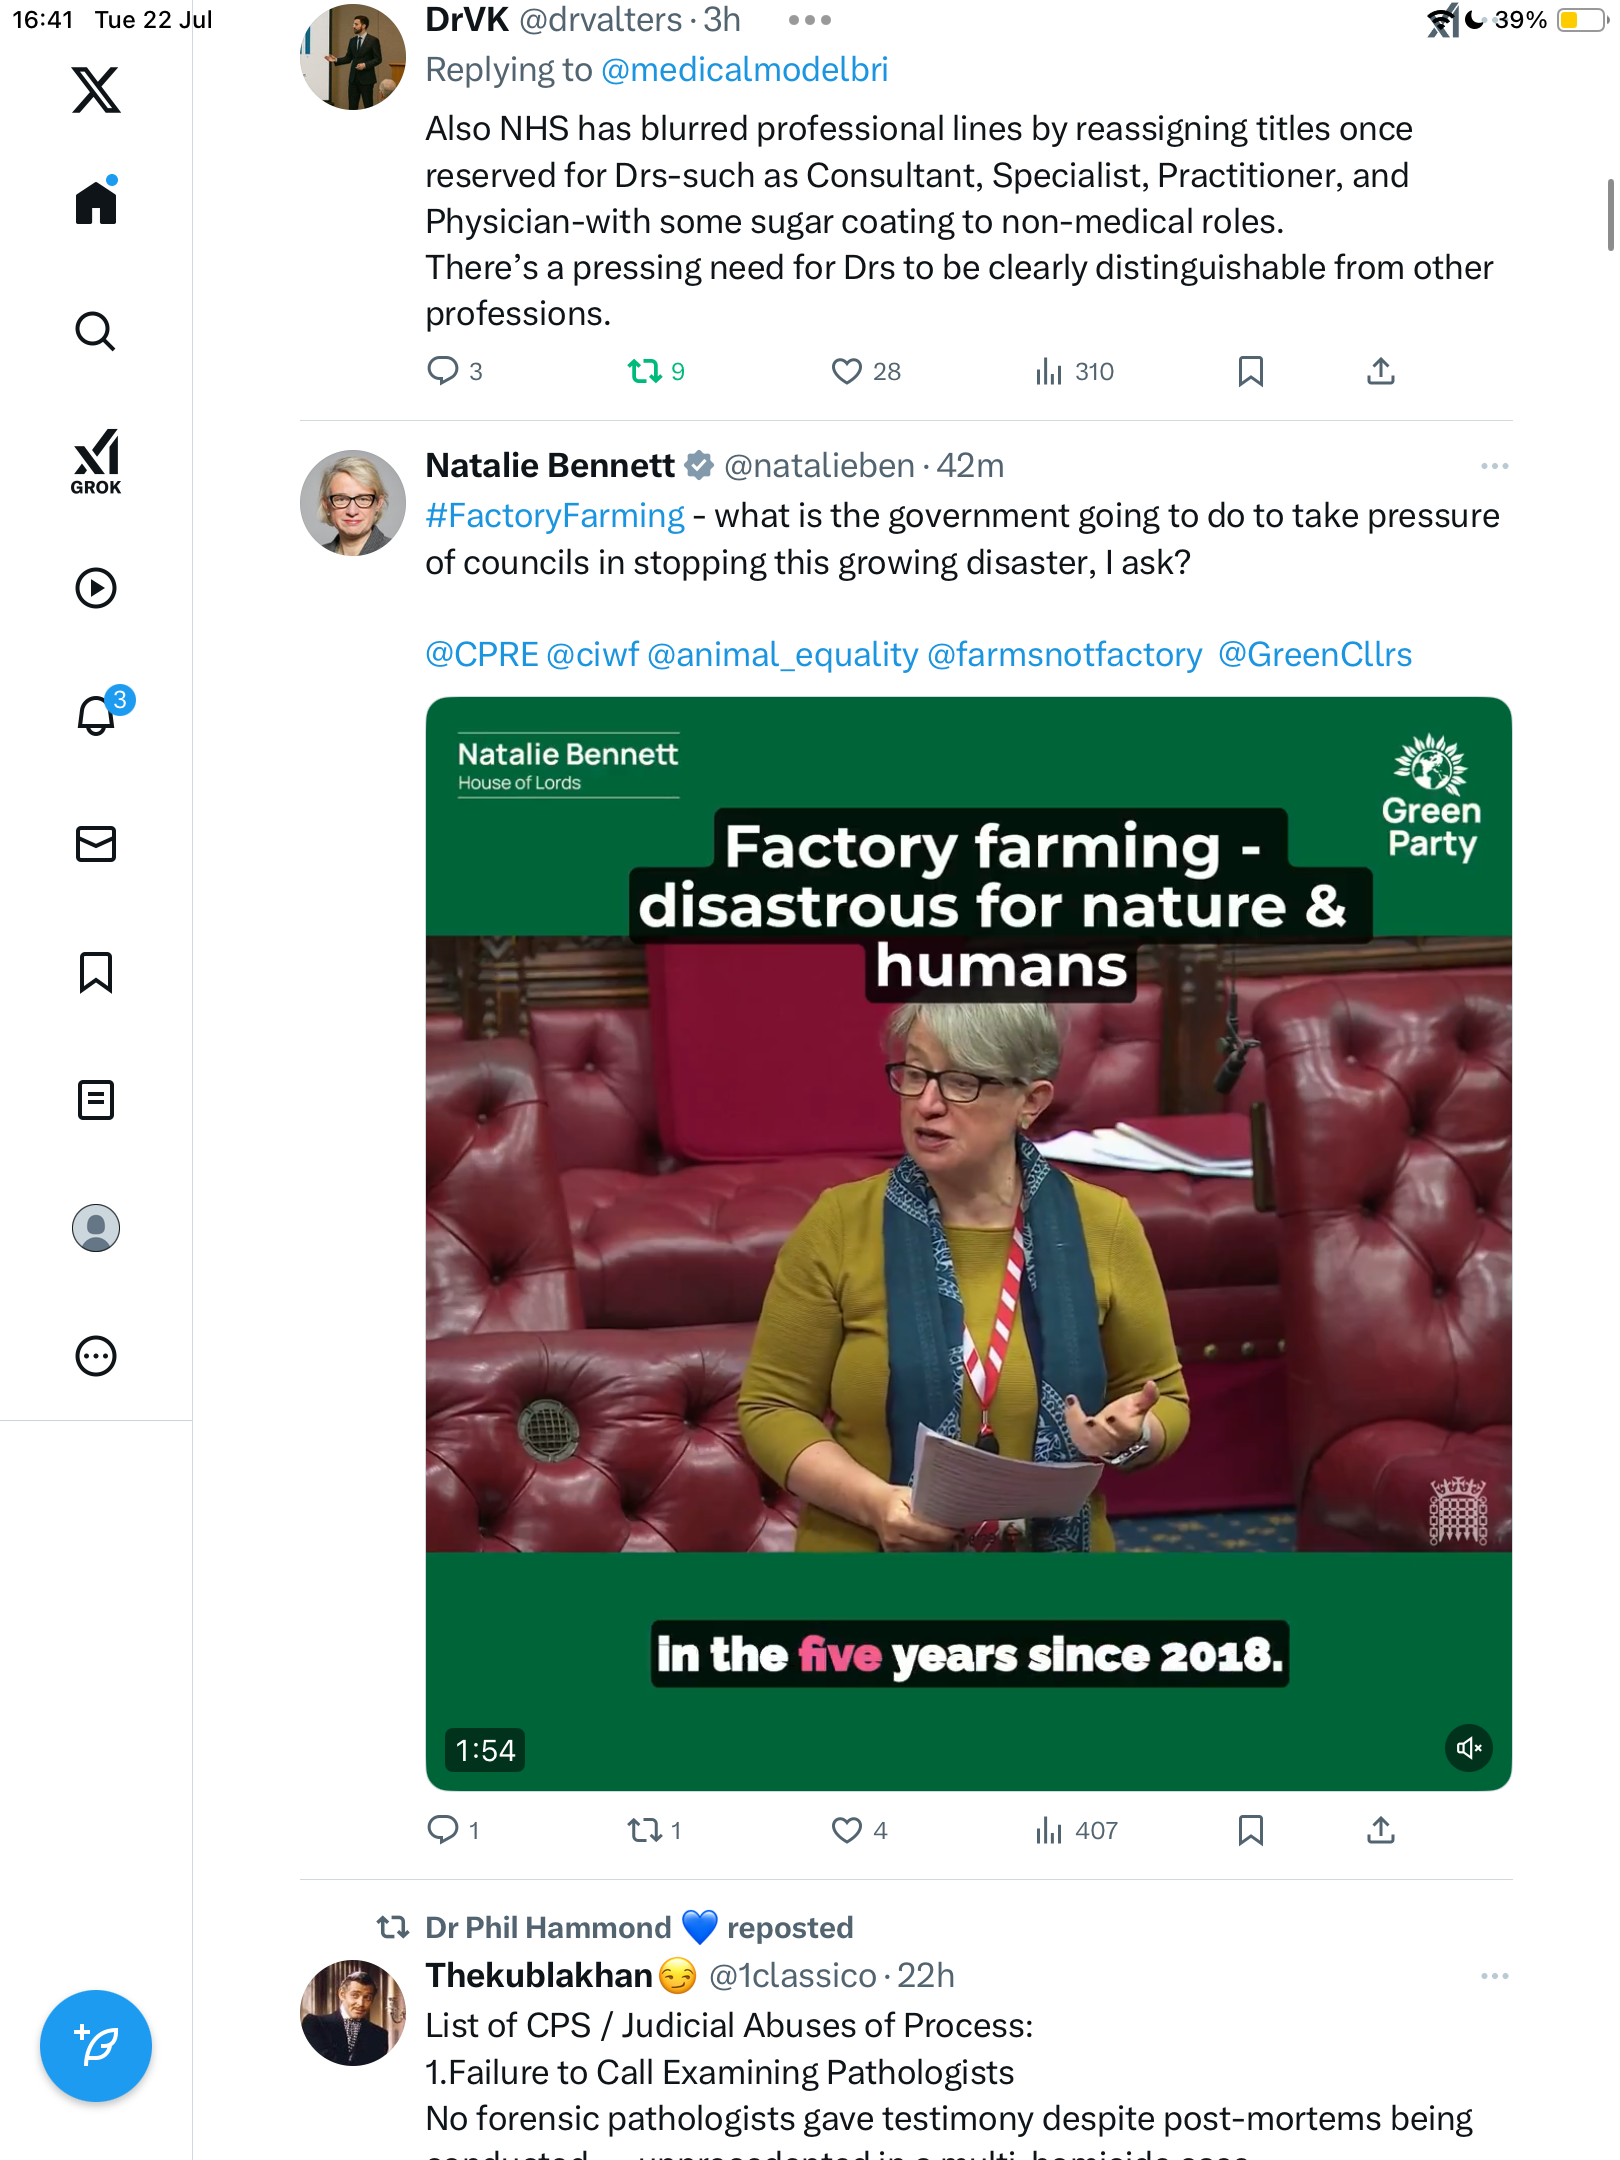
Task: Share Natalie Bennett's post via upload icon
Action: coord(1380,1830)
